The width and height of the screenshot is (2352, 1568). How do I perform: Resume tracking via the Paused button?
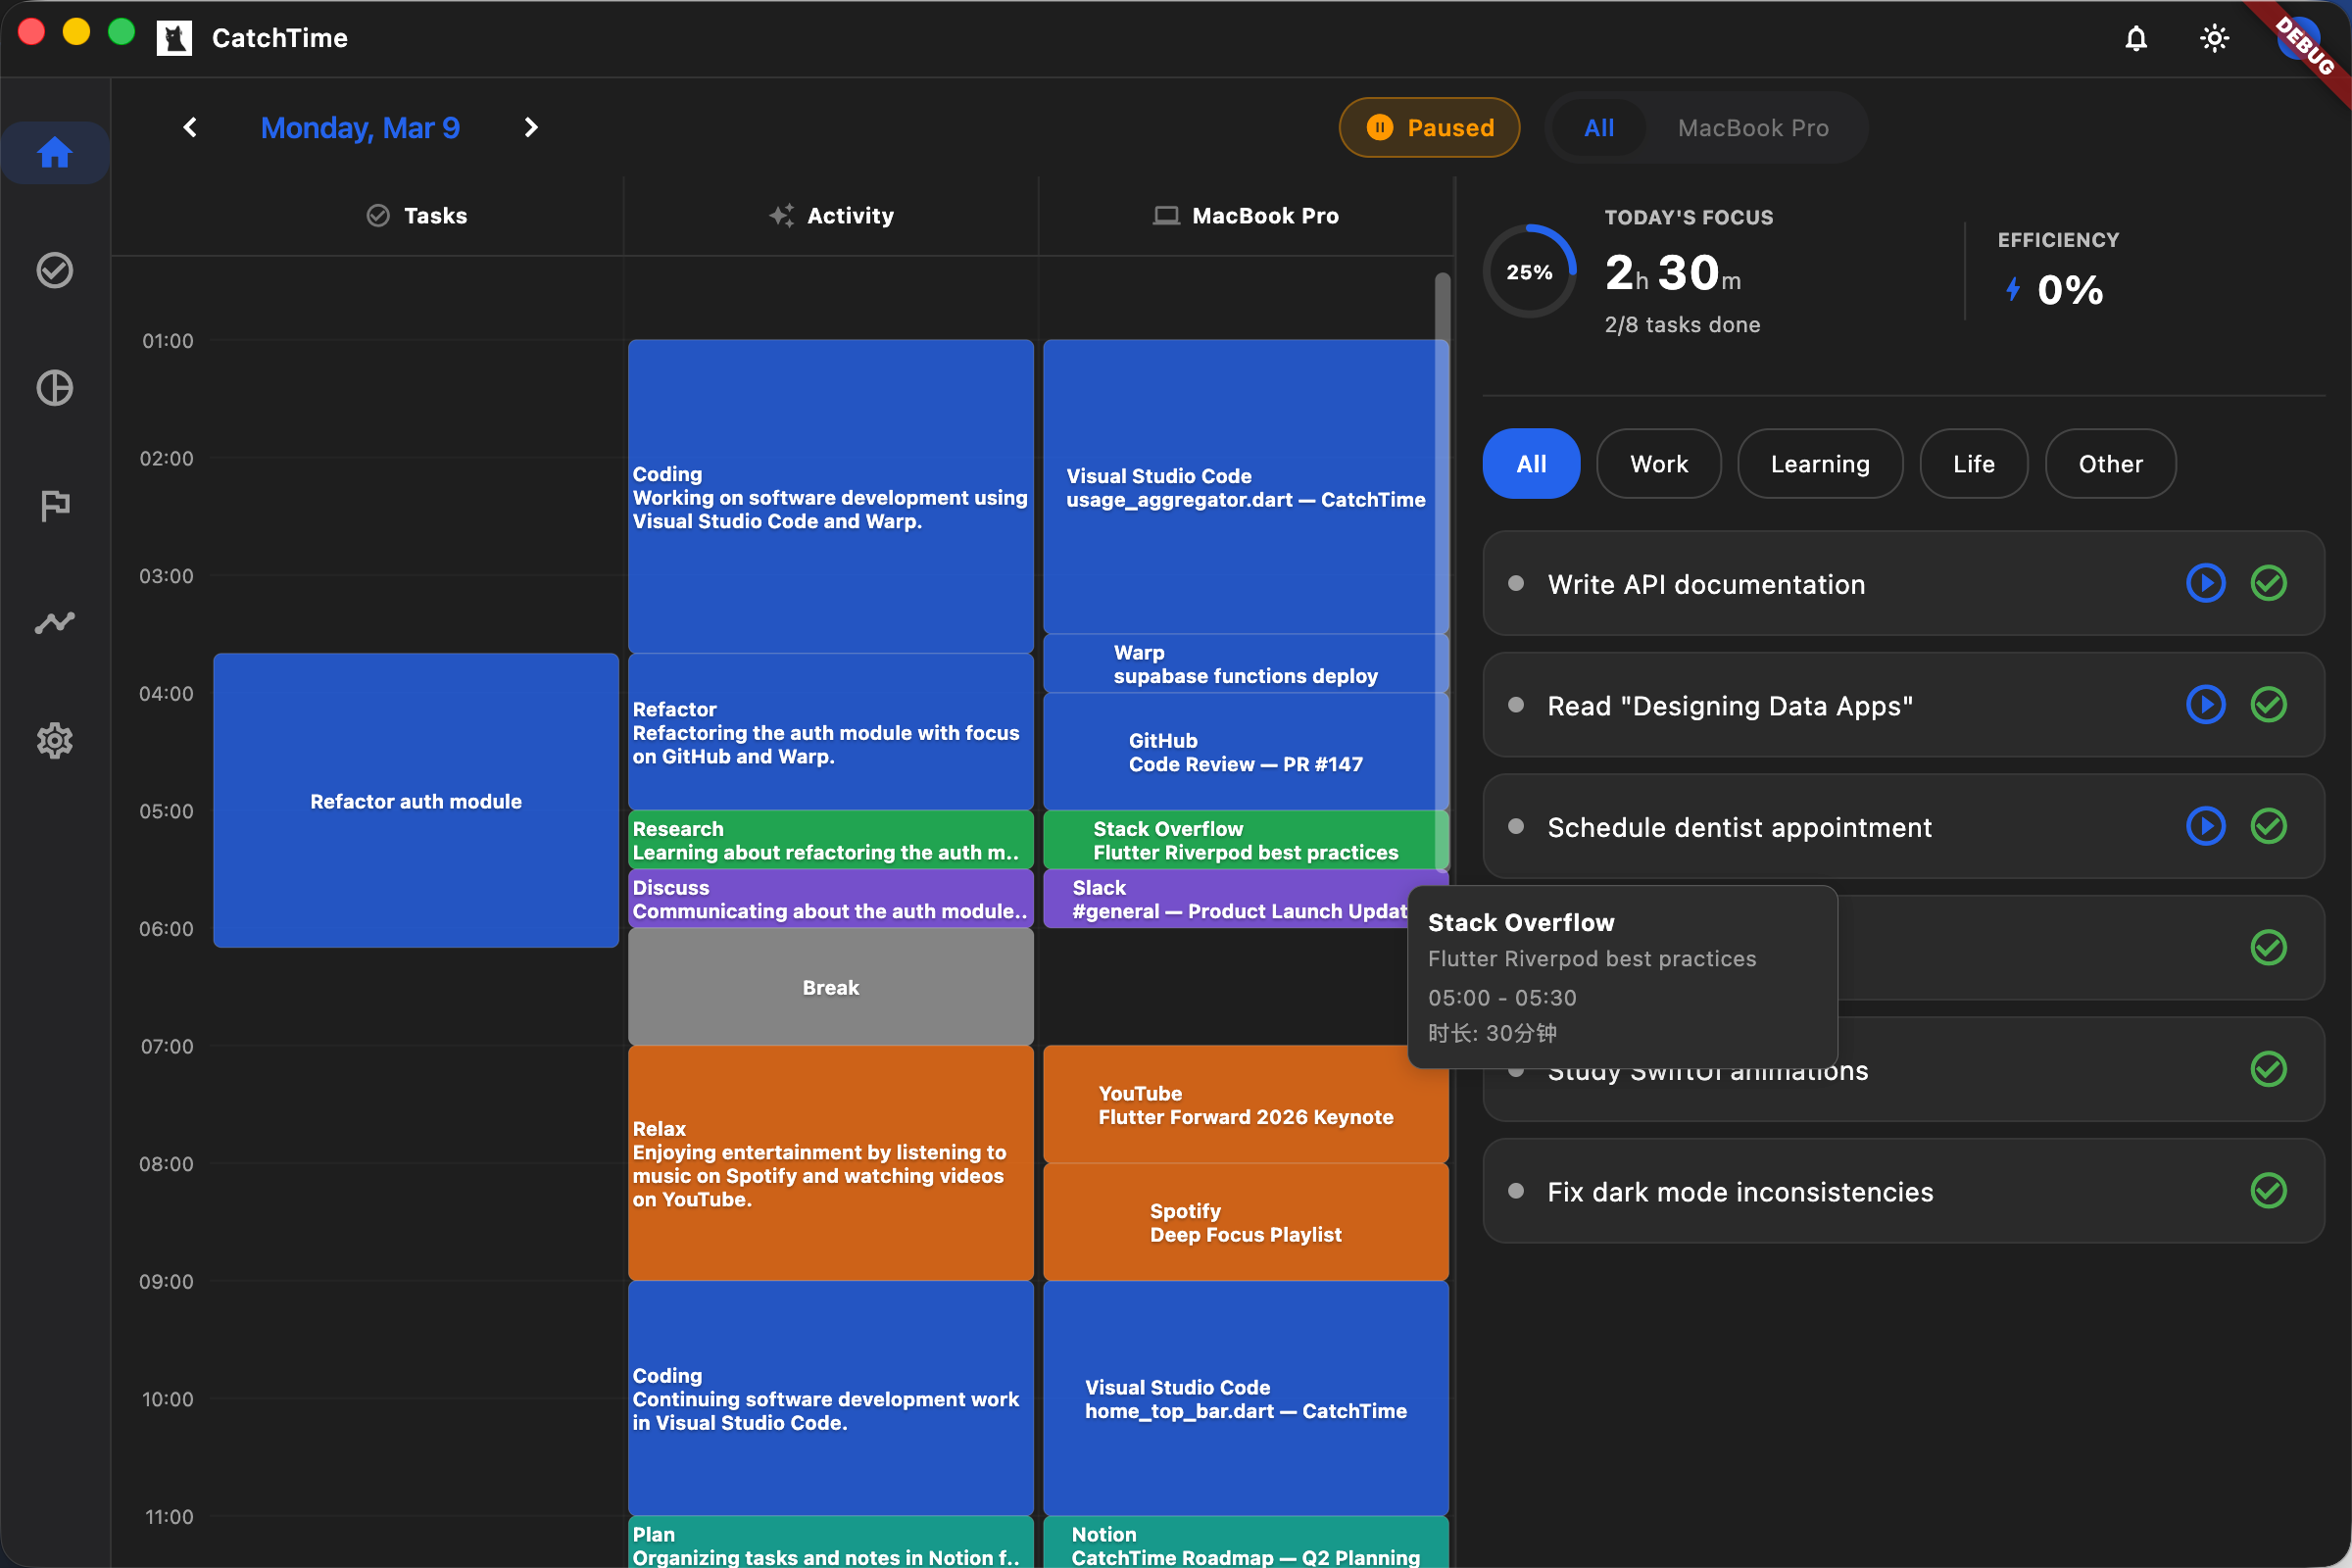1429,127
